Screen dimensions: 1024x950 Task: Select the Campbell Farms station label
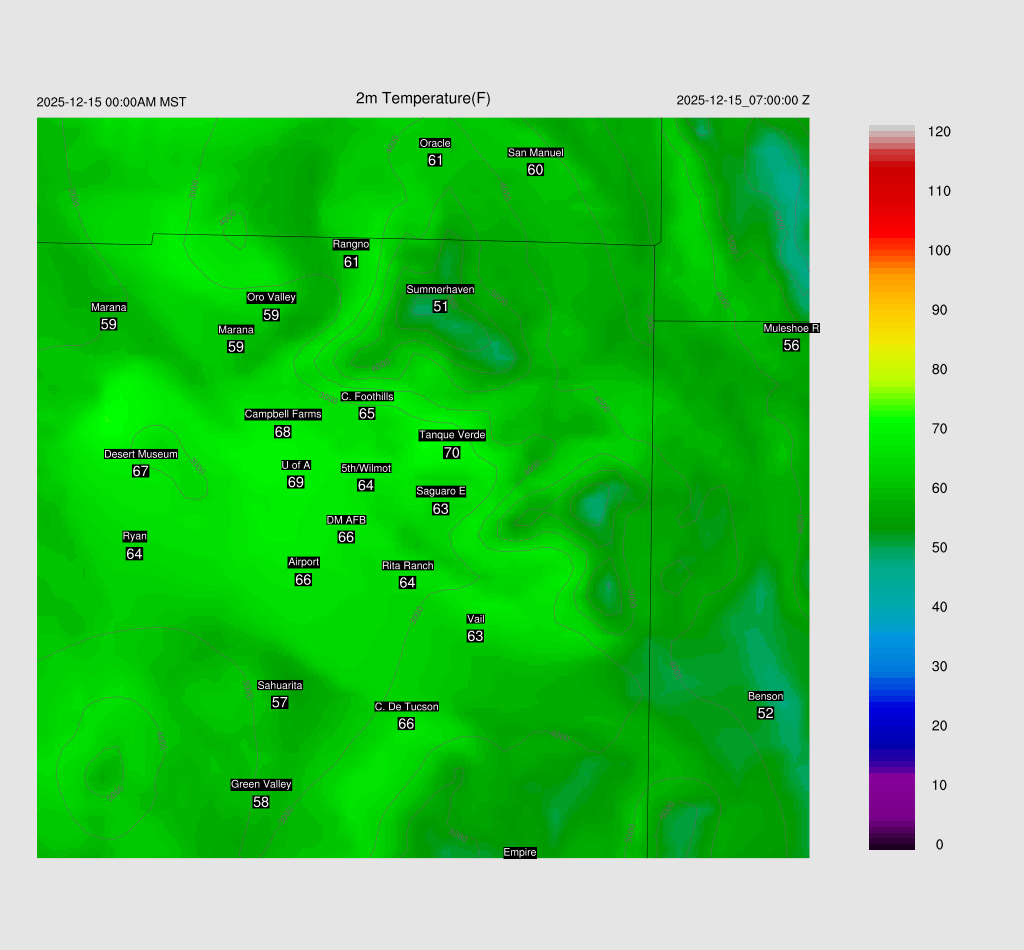pos(283,414)
